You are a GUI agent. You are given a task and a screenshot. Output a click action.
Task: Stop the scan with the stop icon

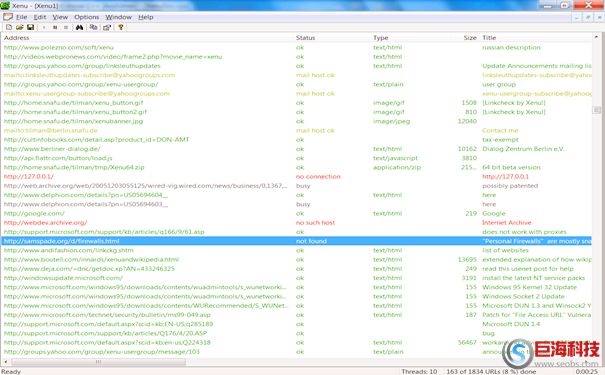pos(66,27)
